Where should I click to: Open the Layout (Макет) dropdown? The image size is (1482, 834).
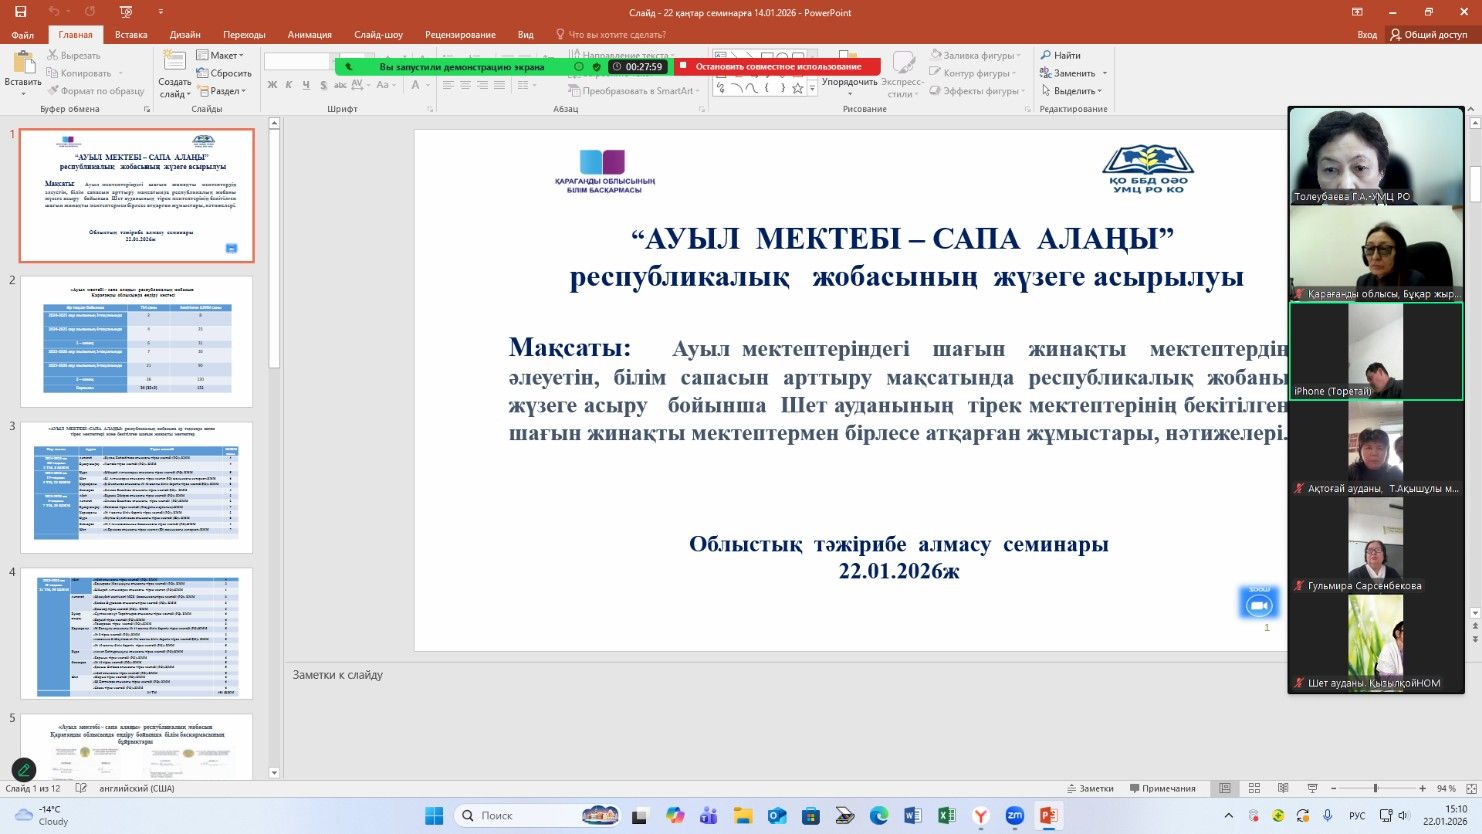click(220, 55)
